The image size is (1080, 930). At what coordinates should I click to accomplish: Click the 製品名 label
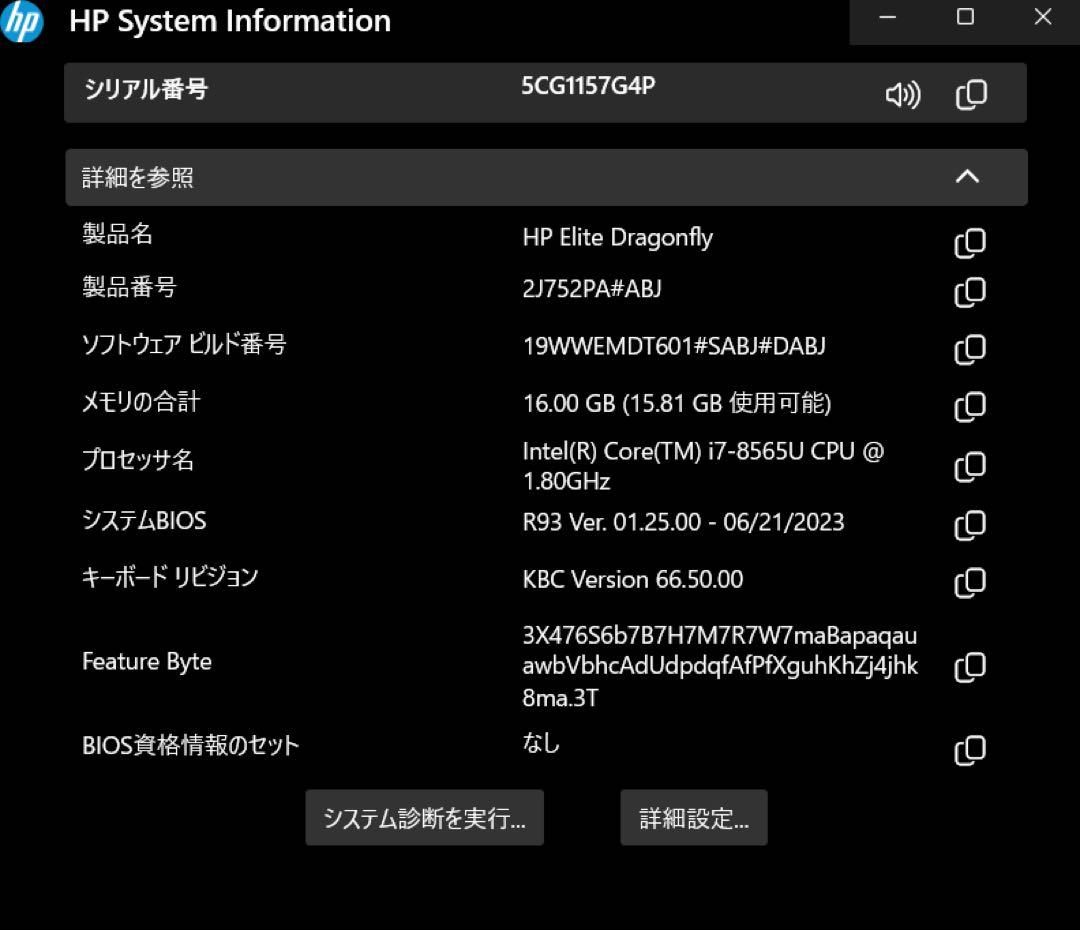[117, 234]
